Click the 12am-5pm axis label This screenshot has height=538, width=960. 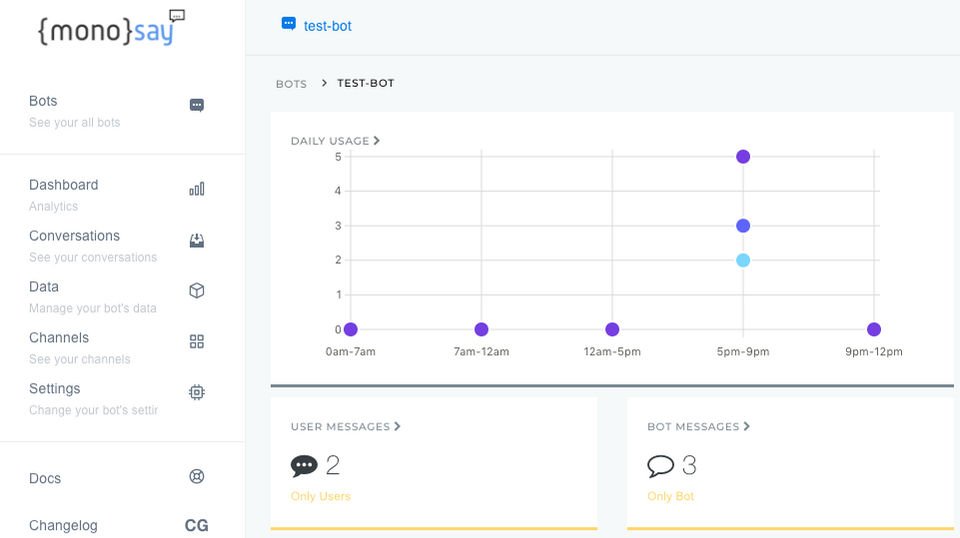click(612, 352)
